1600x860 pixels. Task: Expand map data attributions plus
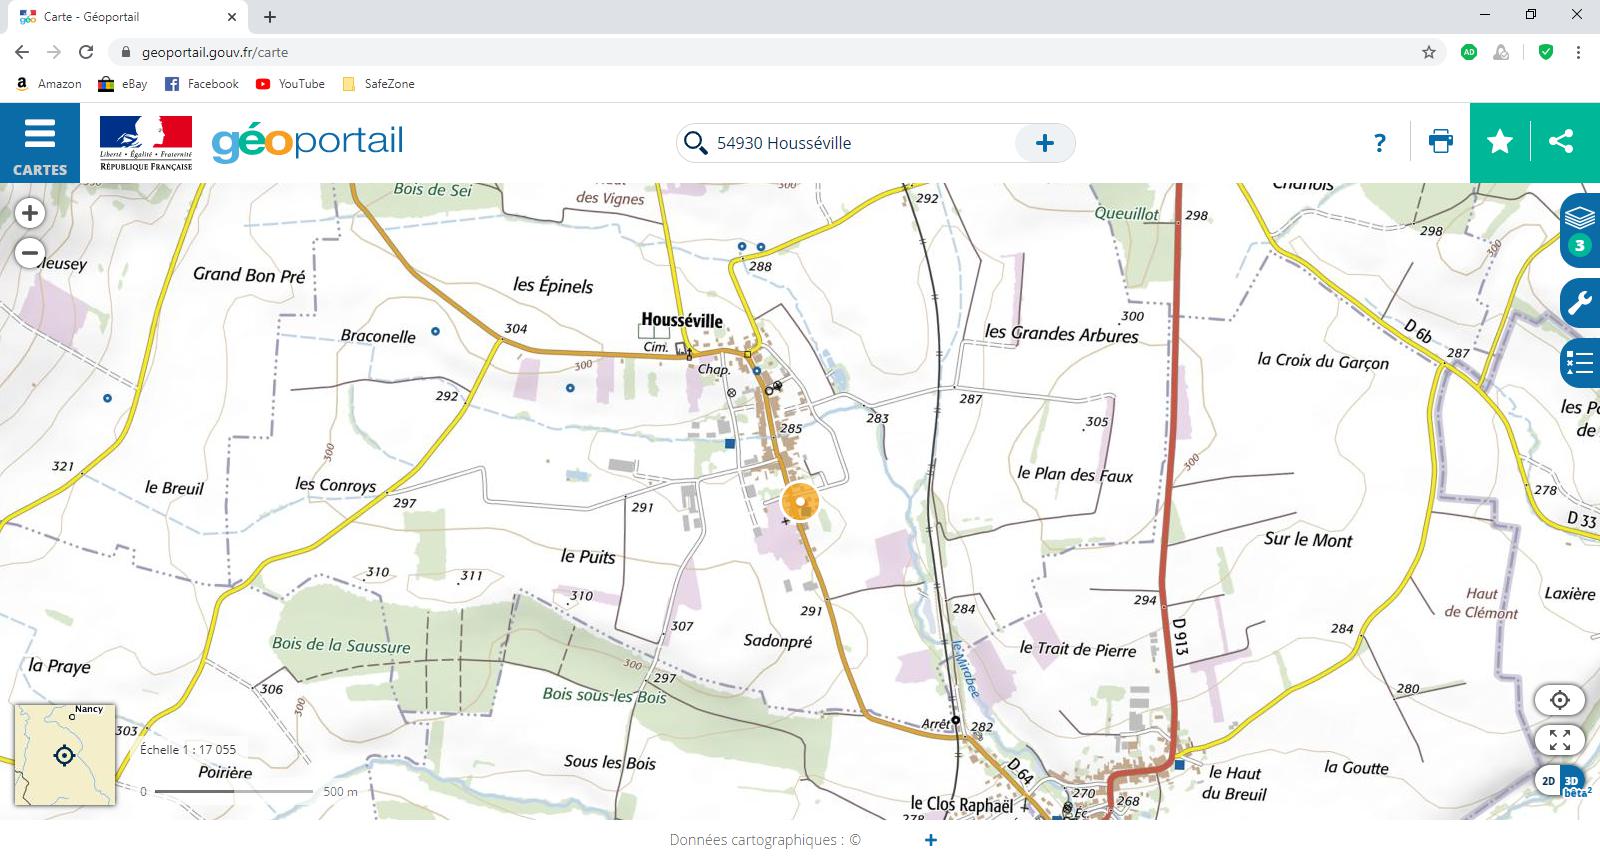pos(931,840)
